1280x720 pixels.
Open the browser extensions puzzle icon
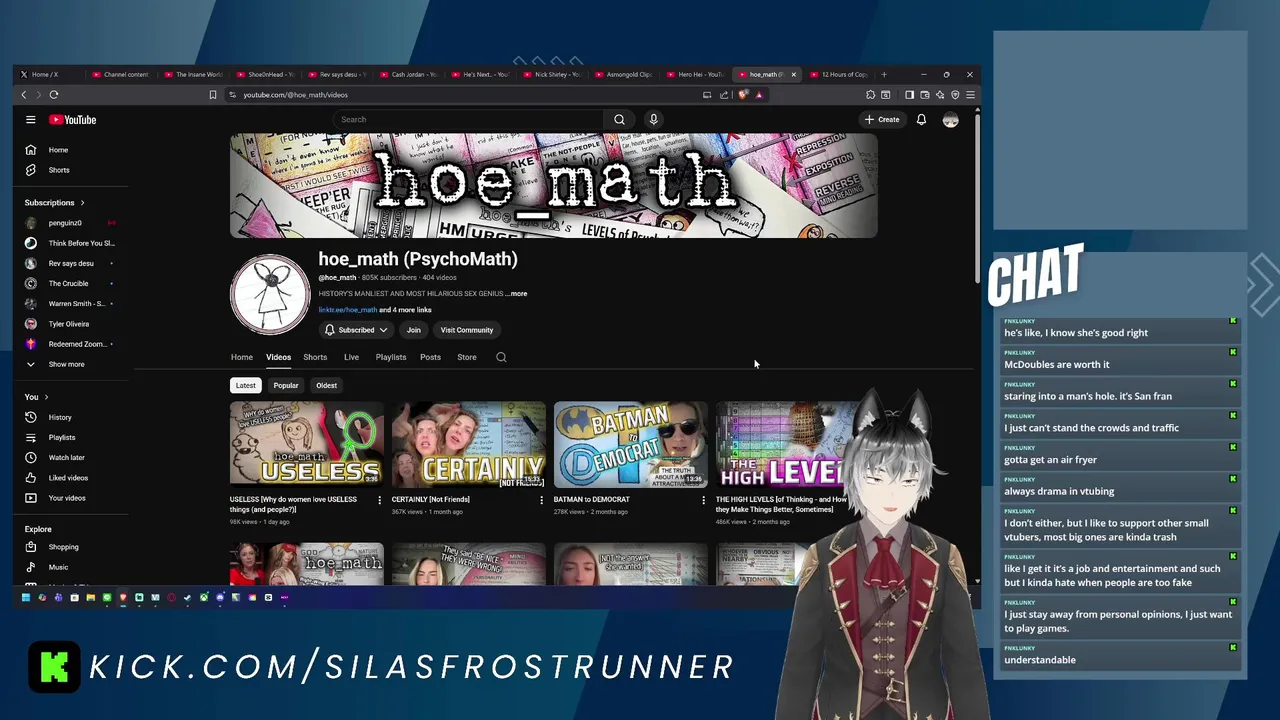(870, 95)
